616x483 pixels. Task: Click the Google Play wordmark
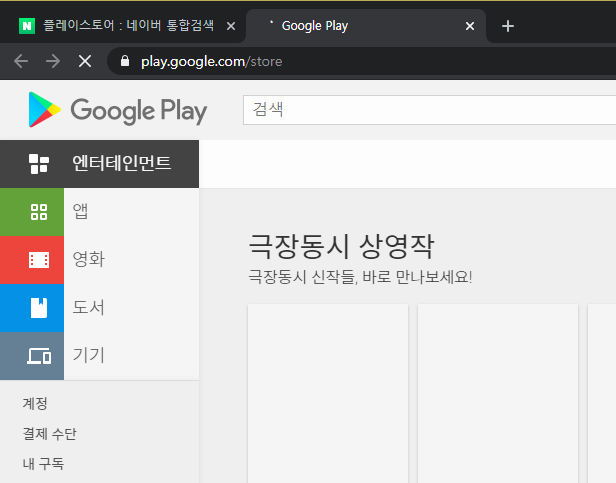[x=139, y=111]
